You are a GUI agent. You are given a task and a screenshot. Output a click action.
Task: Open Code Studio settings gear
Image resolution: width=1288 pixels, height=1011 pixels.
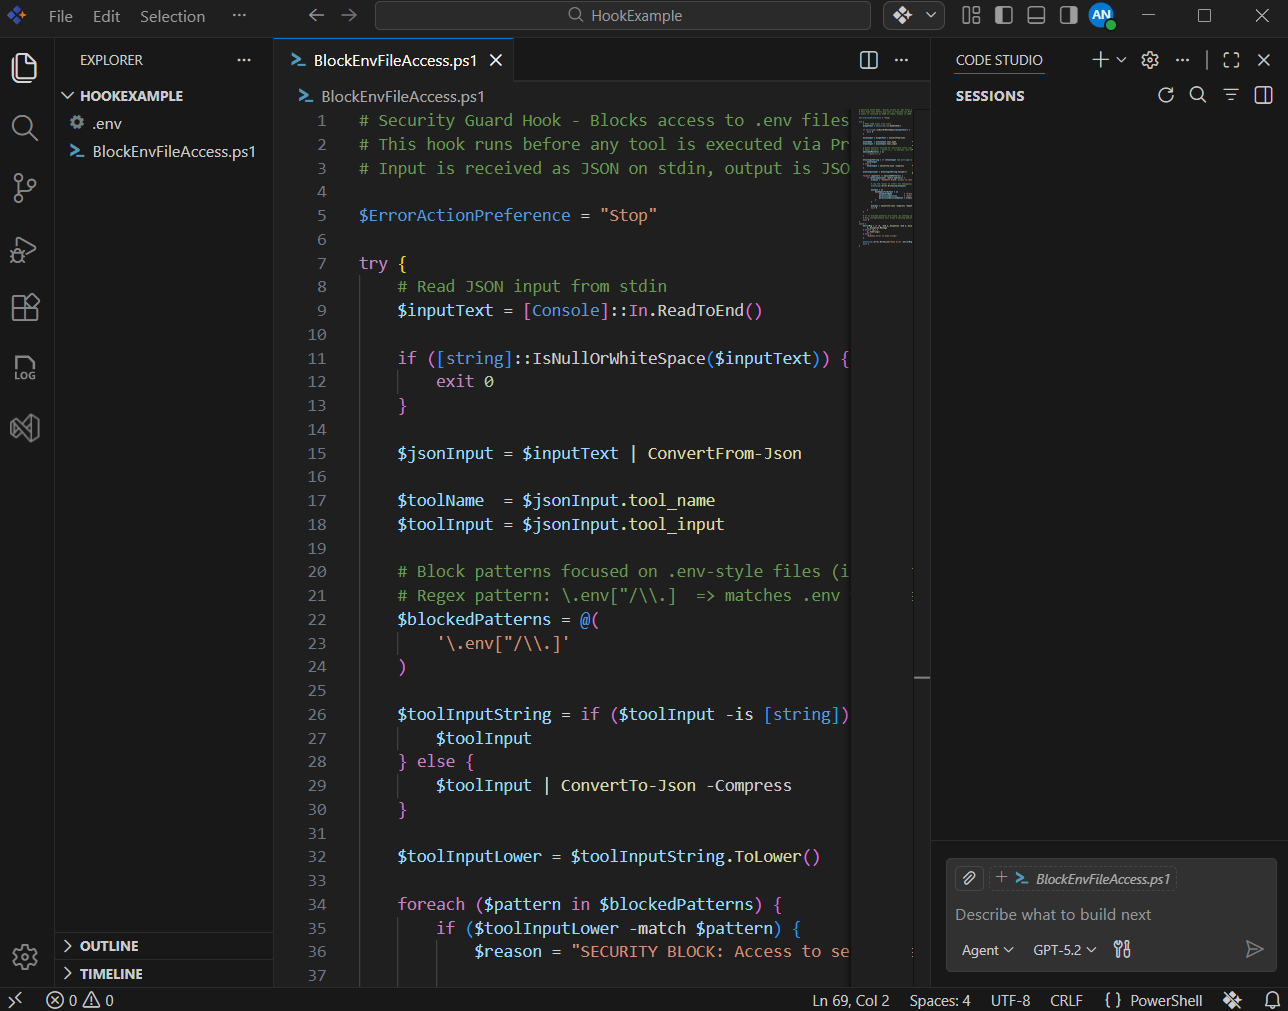[x=1149, y=60]
